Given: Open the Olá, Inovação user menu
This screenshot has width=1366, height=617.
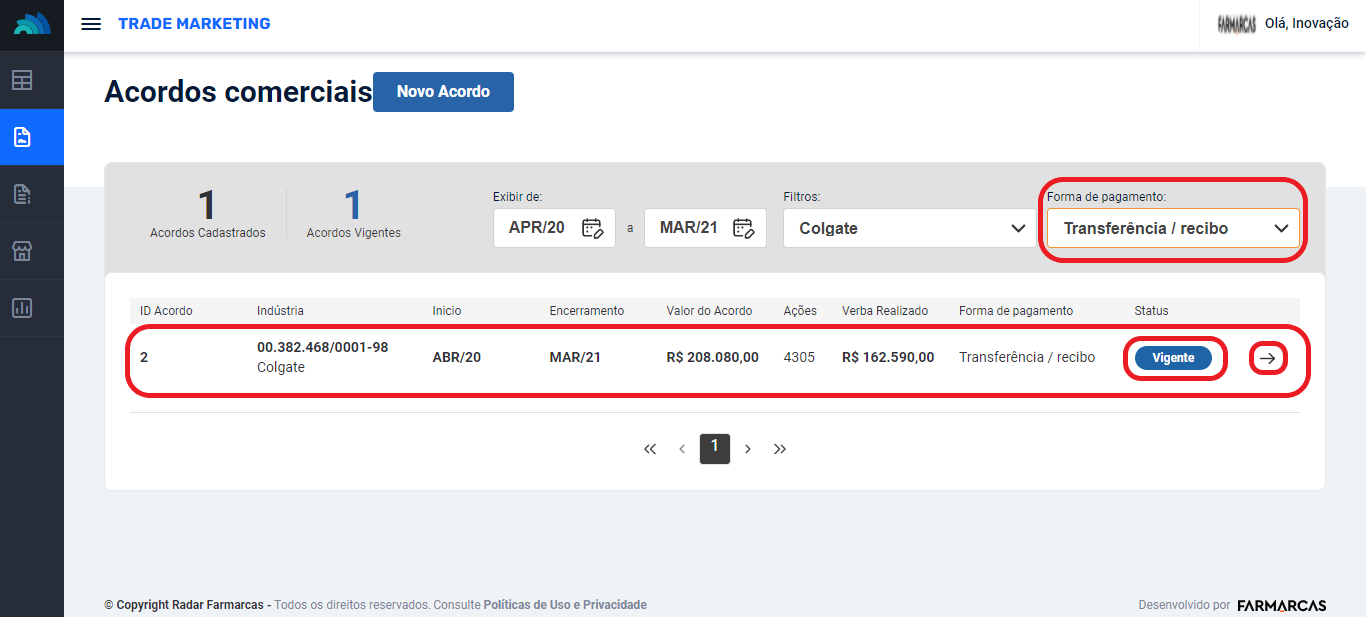Looking at the screenshot, I should (1283, 24).
